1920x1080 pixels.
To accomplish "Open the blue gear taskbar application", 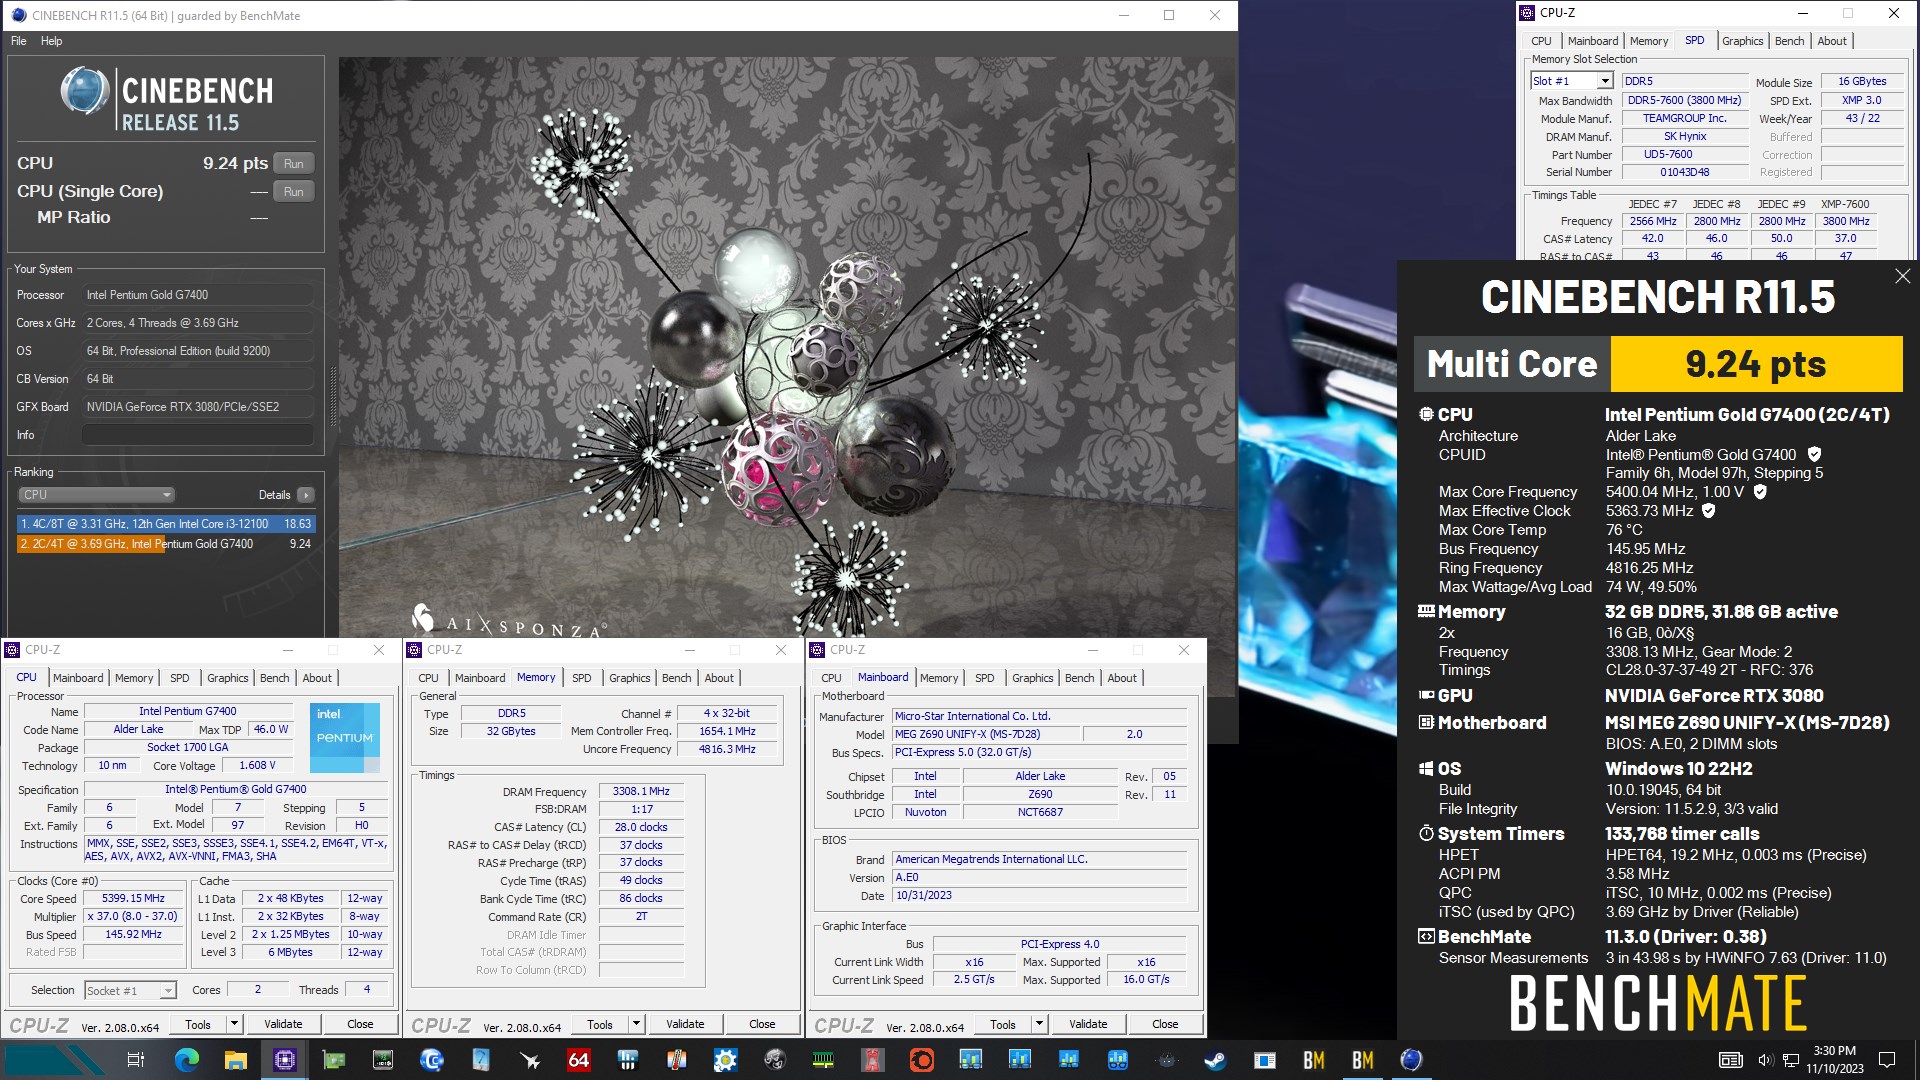I will point(725,1060).
